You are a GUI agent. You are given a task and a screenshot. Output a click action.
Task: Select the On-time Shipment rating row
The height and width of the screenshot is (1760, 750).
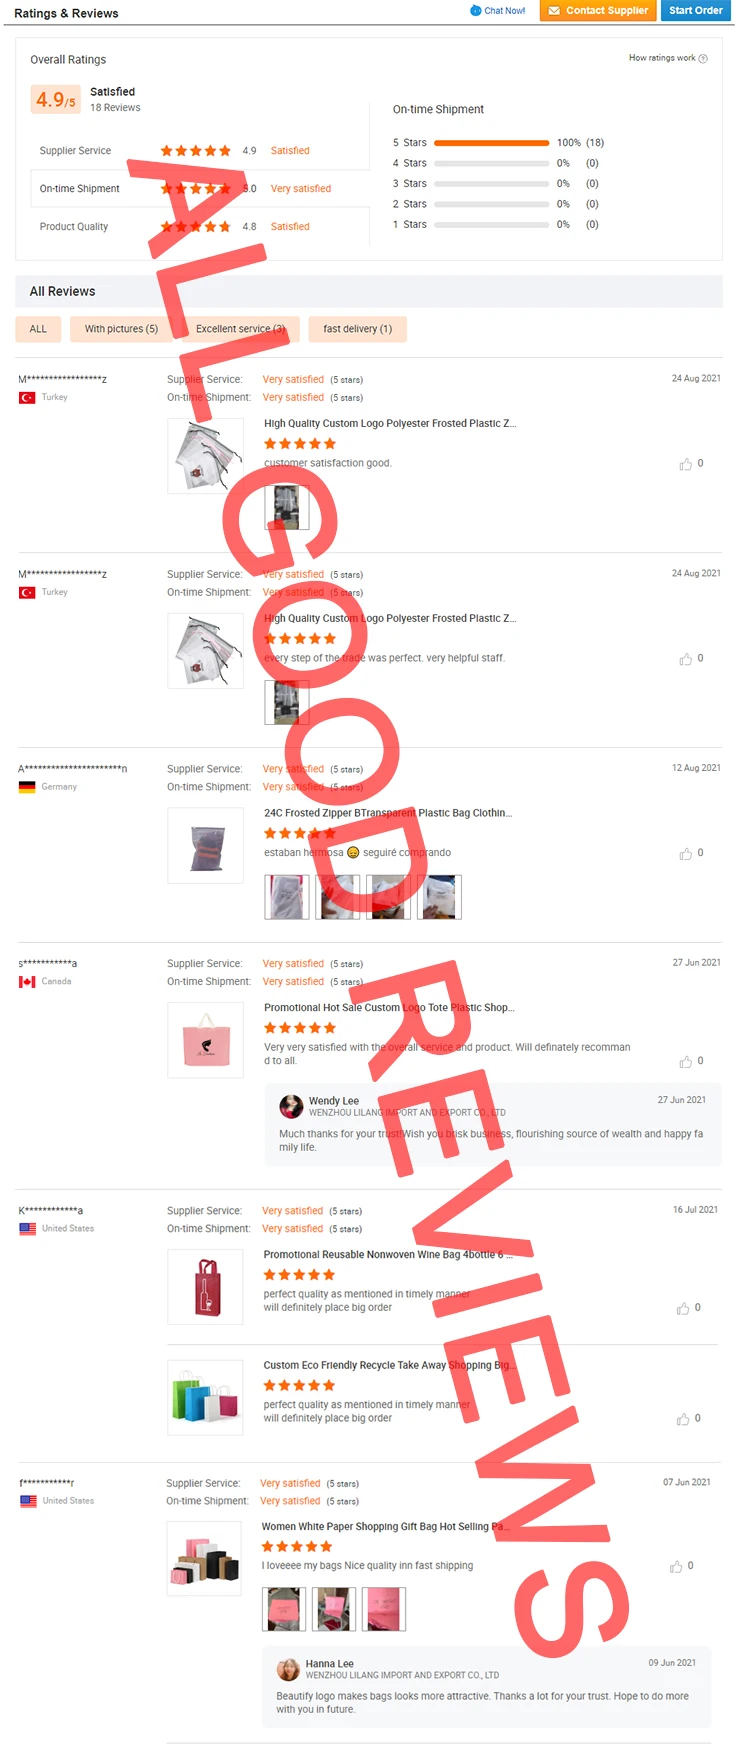point(199,189)
